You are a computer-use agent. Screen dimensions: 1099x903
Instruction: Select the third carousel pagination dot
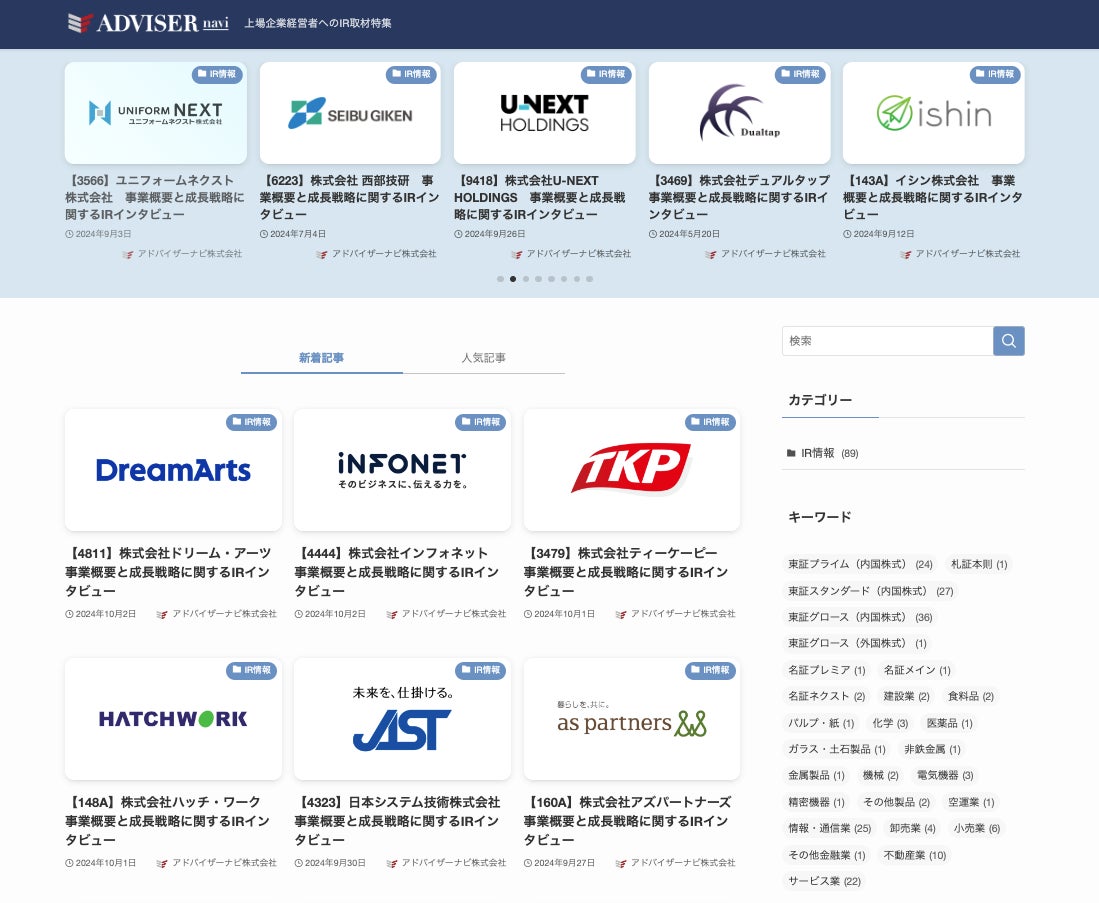526,279
